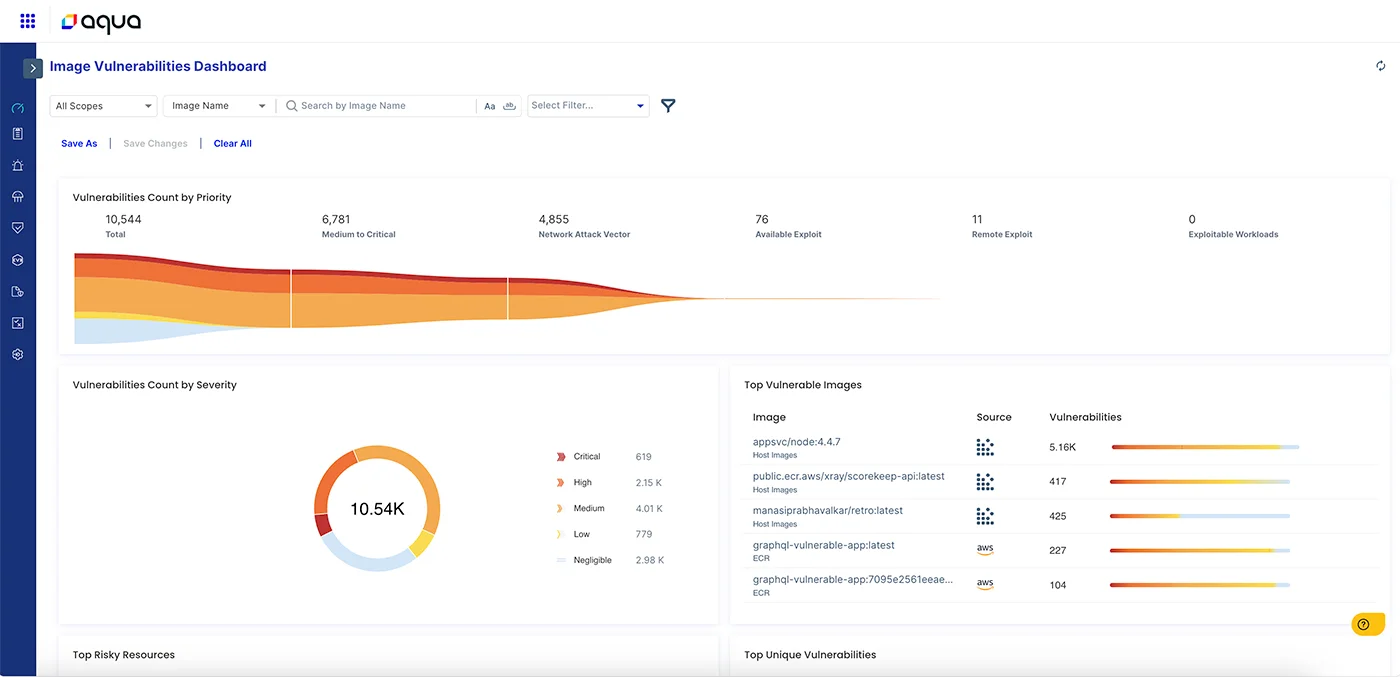
Task: Open the Select Filter dropdown
Action: (588, 105)
